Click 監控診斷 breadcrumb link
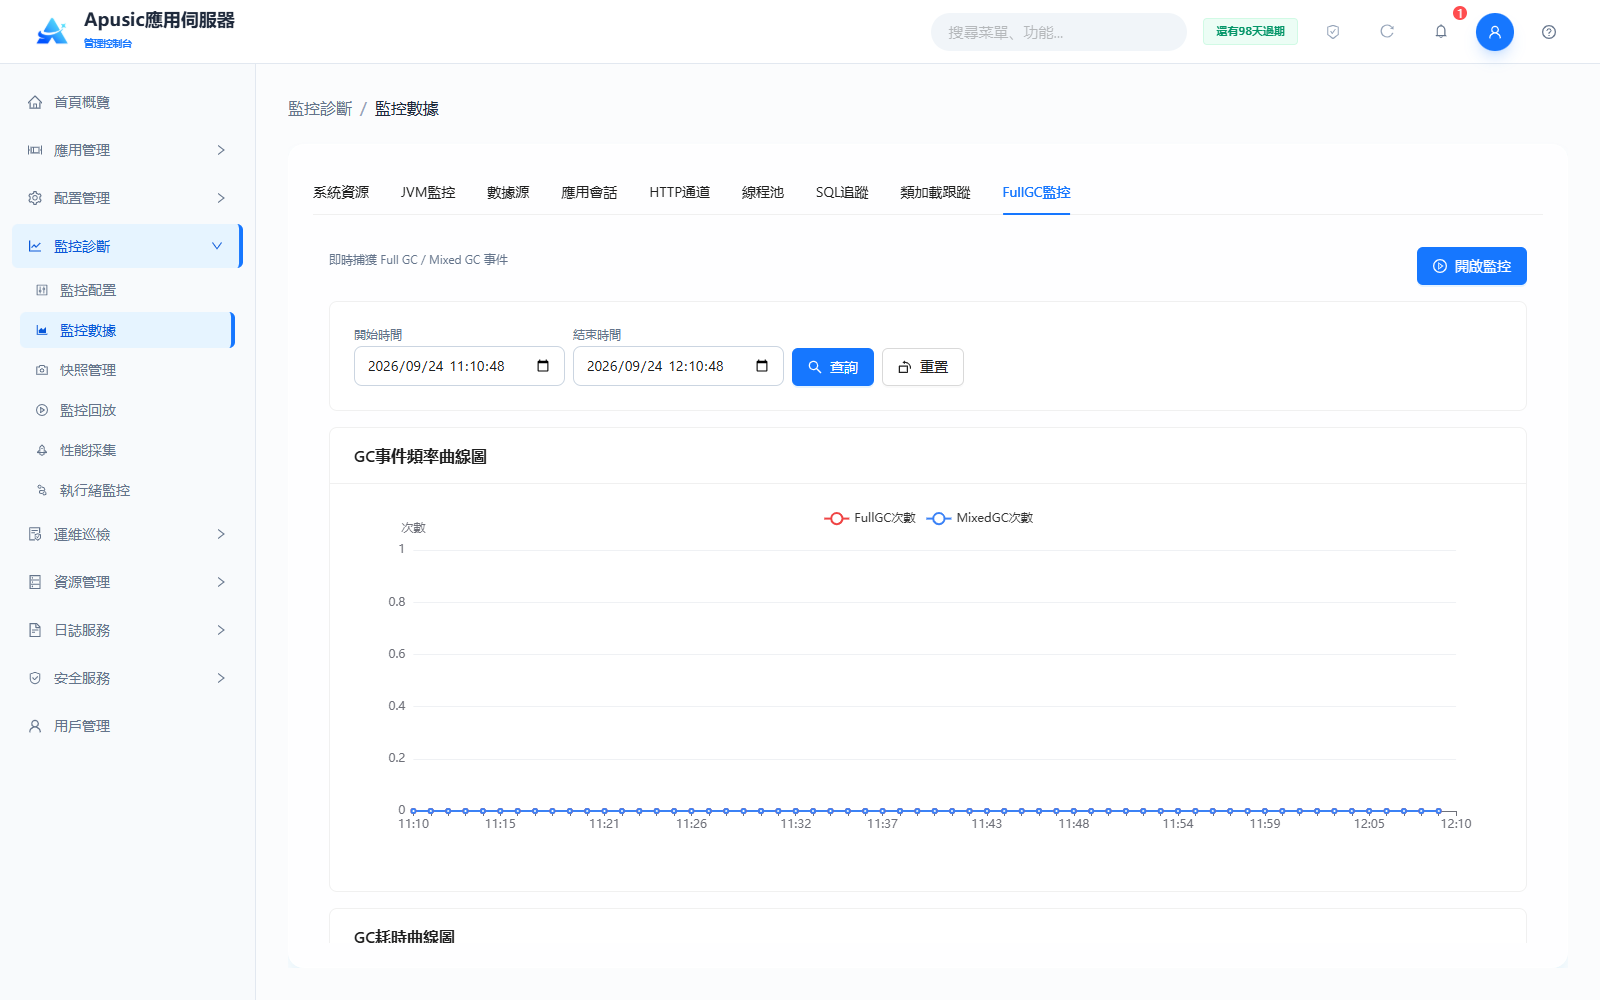 [x=320, y=108]
